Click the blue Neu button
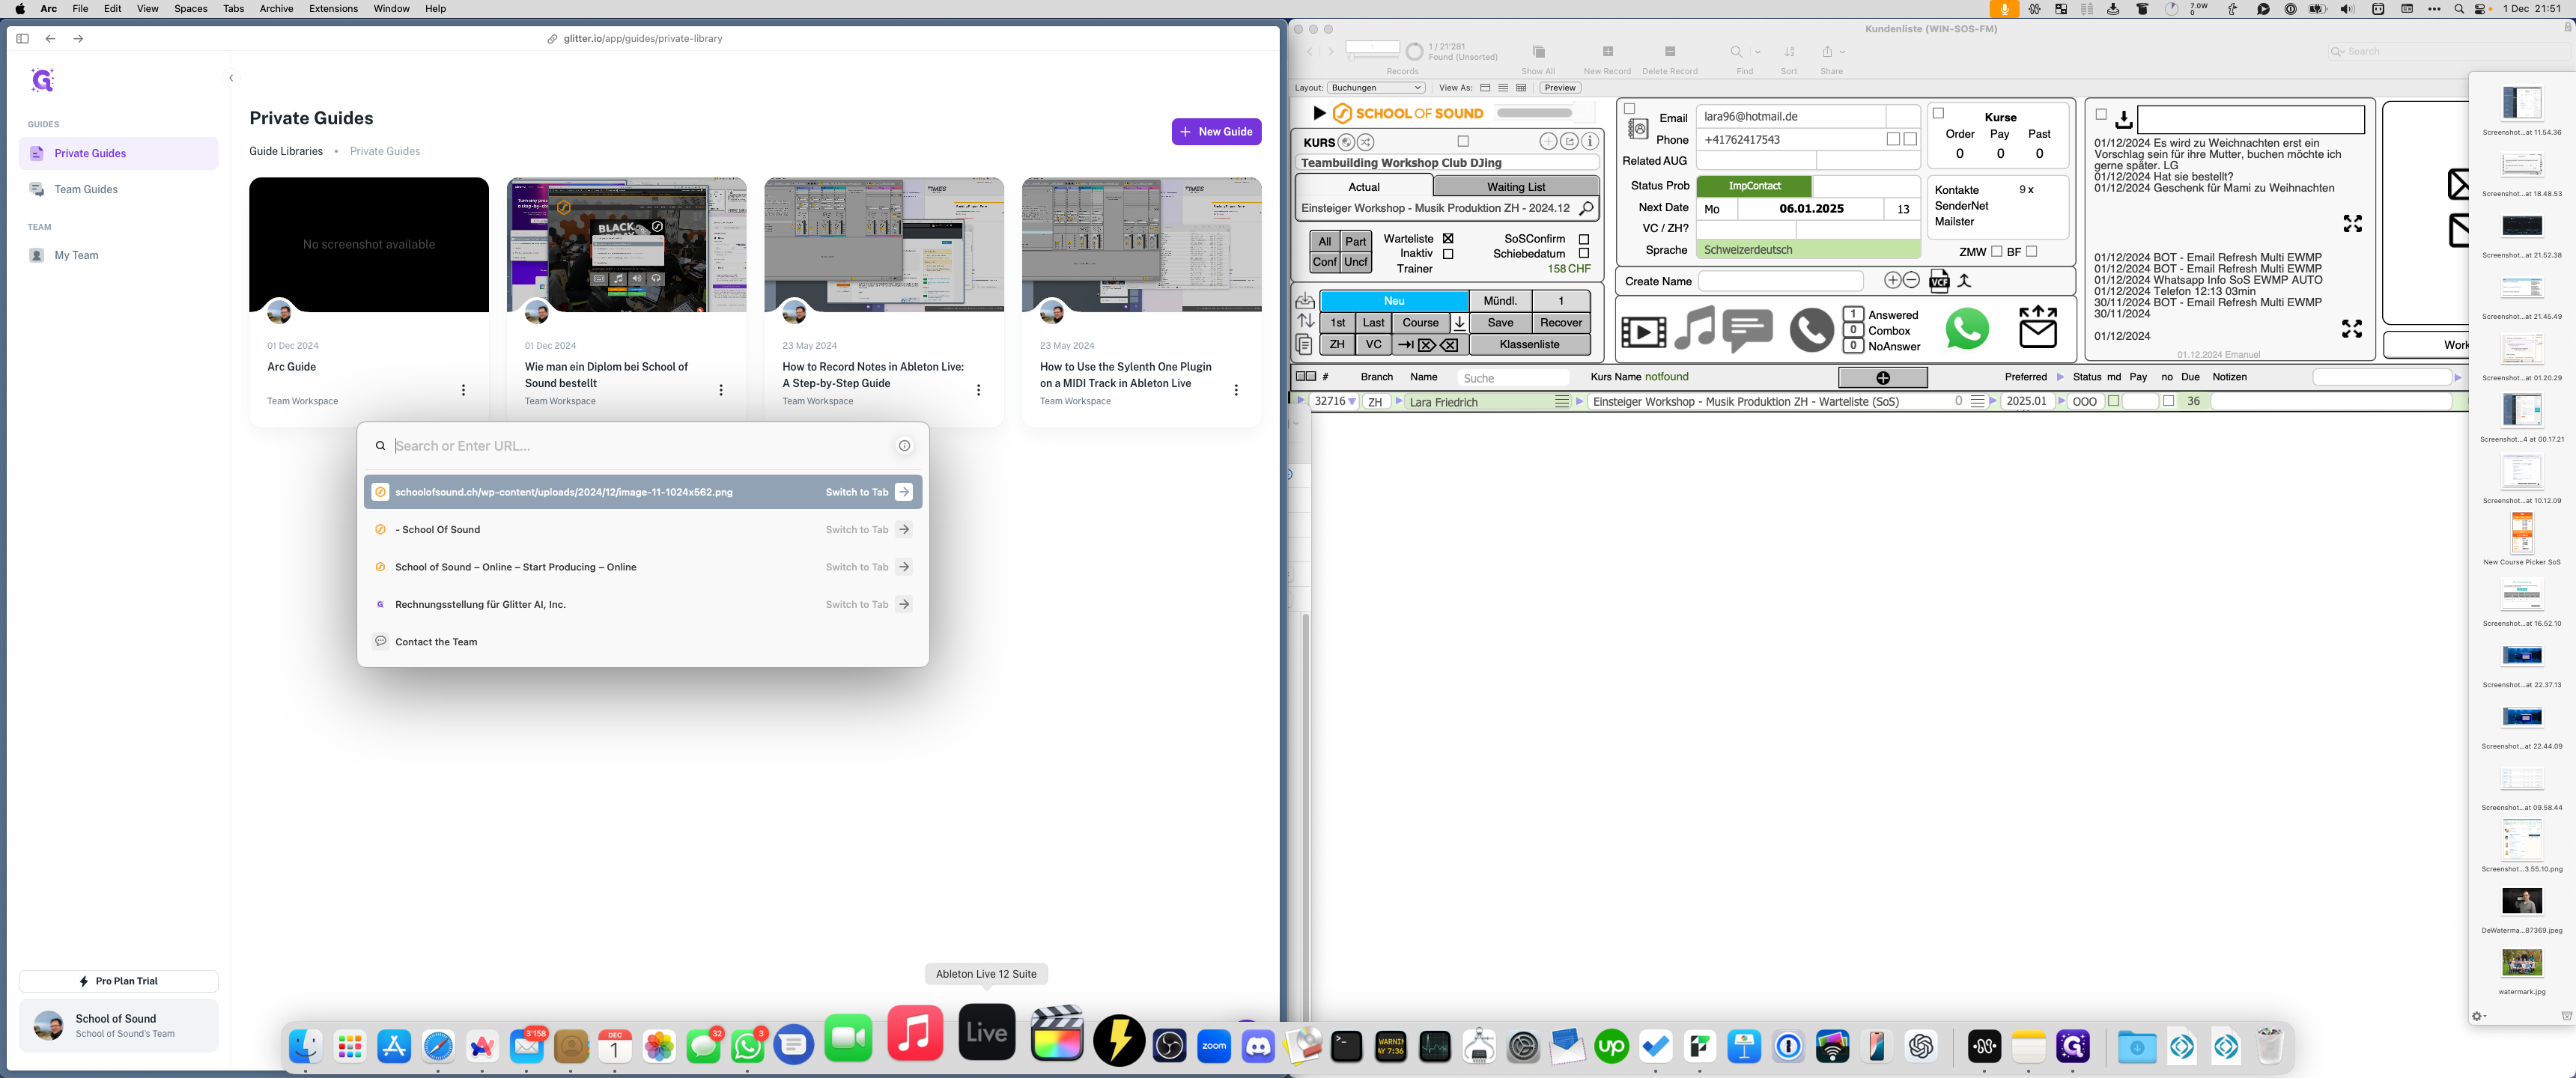 [x=1394, y=301]
